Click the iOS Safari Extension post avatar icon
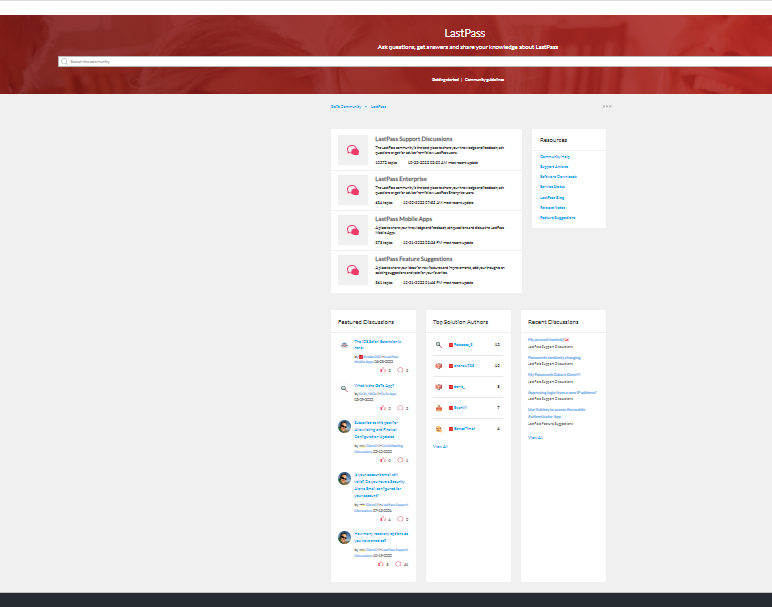772x607 pixels. 344,345
